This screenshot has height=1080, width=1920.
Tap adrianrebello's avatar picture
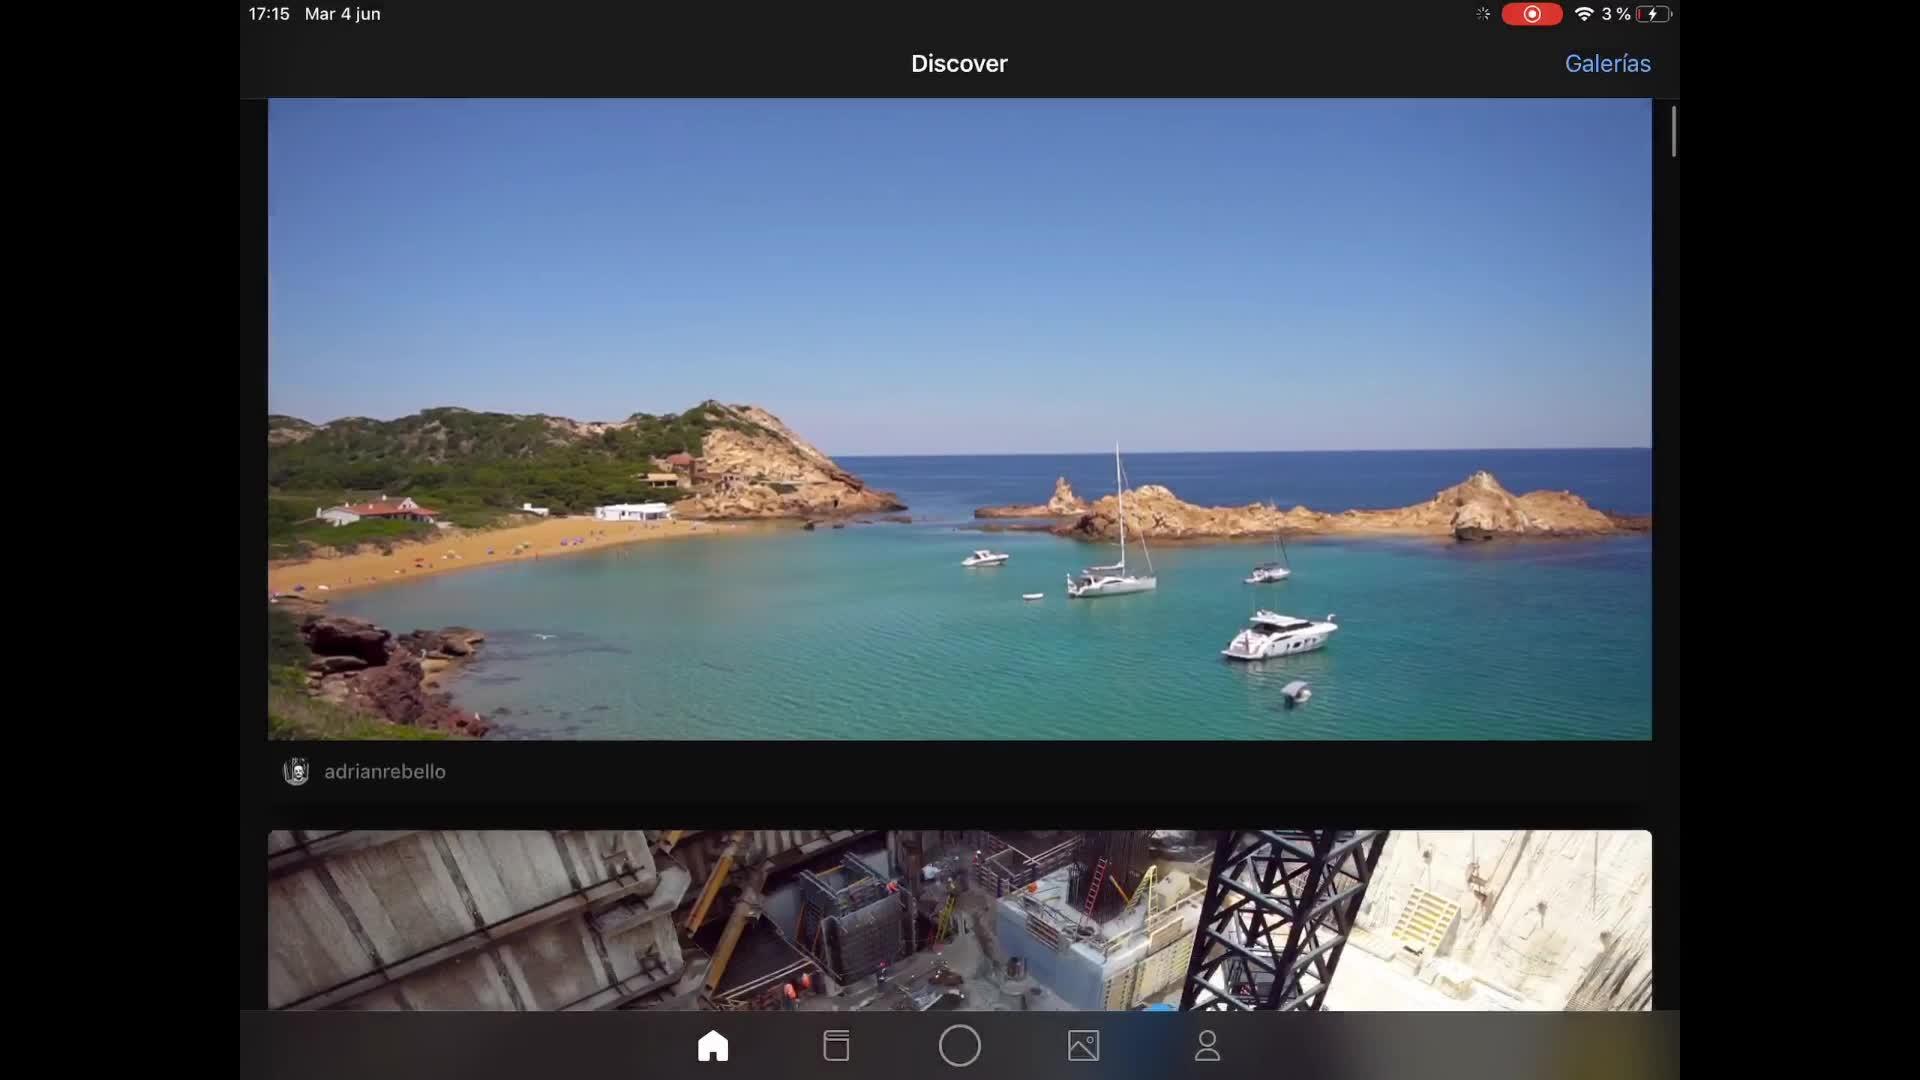point(296,772)
